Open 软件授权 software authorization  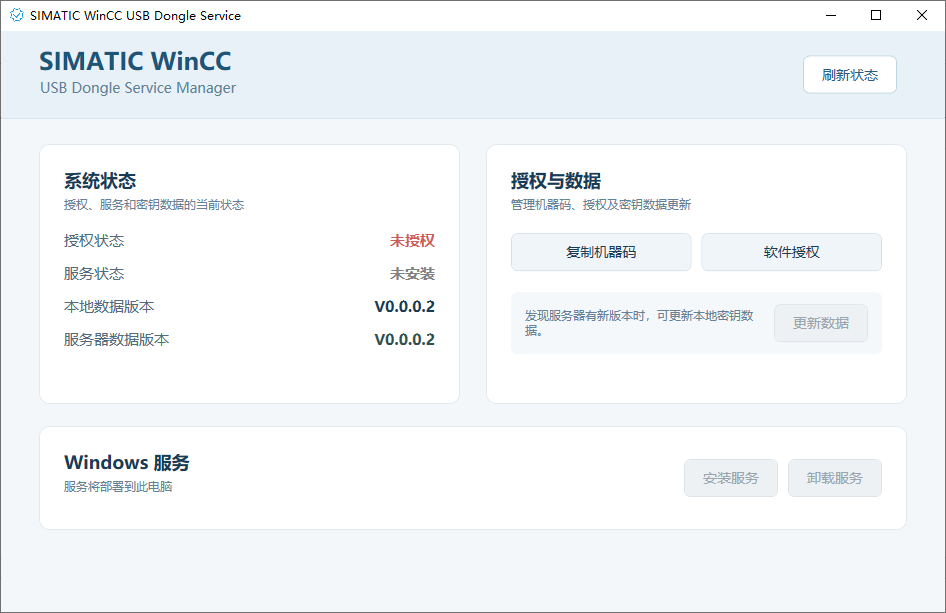[x=791, y=252]
